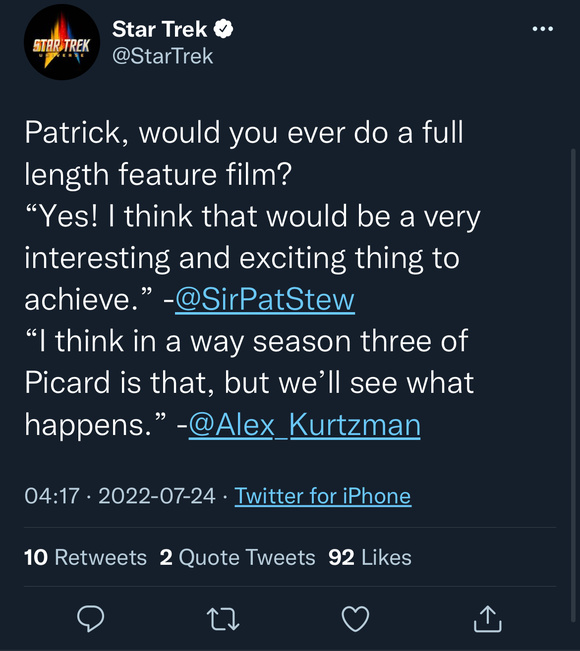Image resolution: width=580 pixels, height=651 pixels.
Task: Click the blue verified badge
Action: tap(223, 29)
